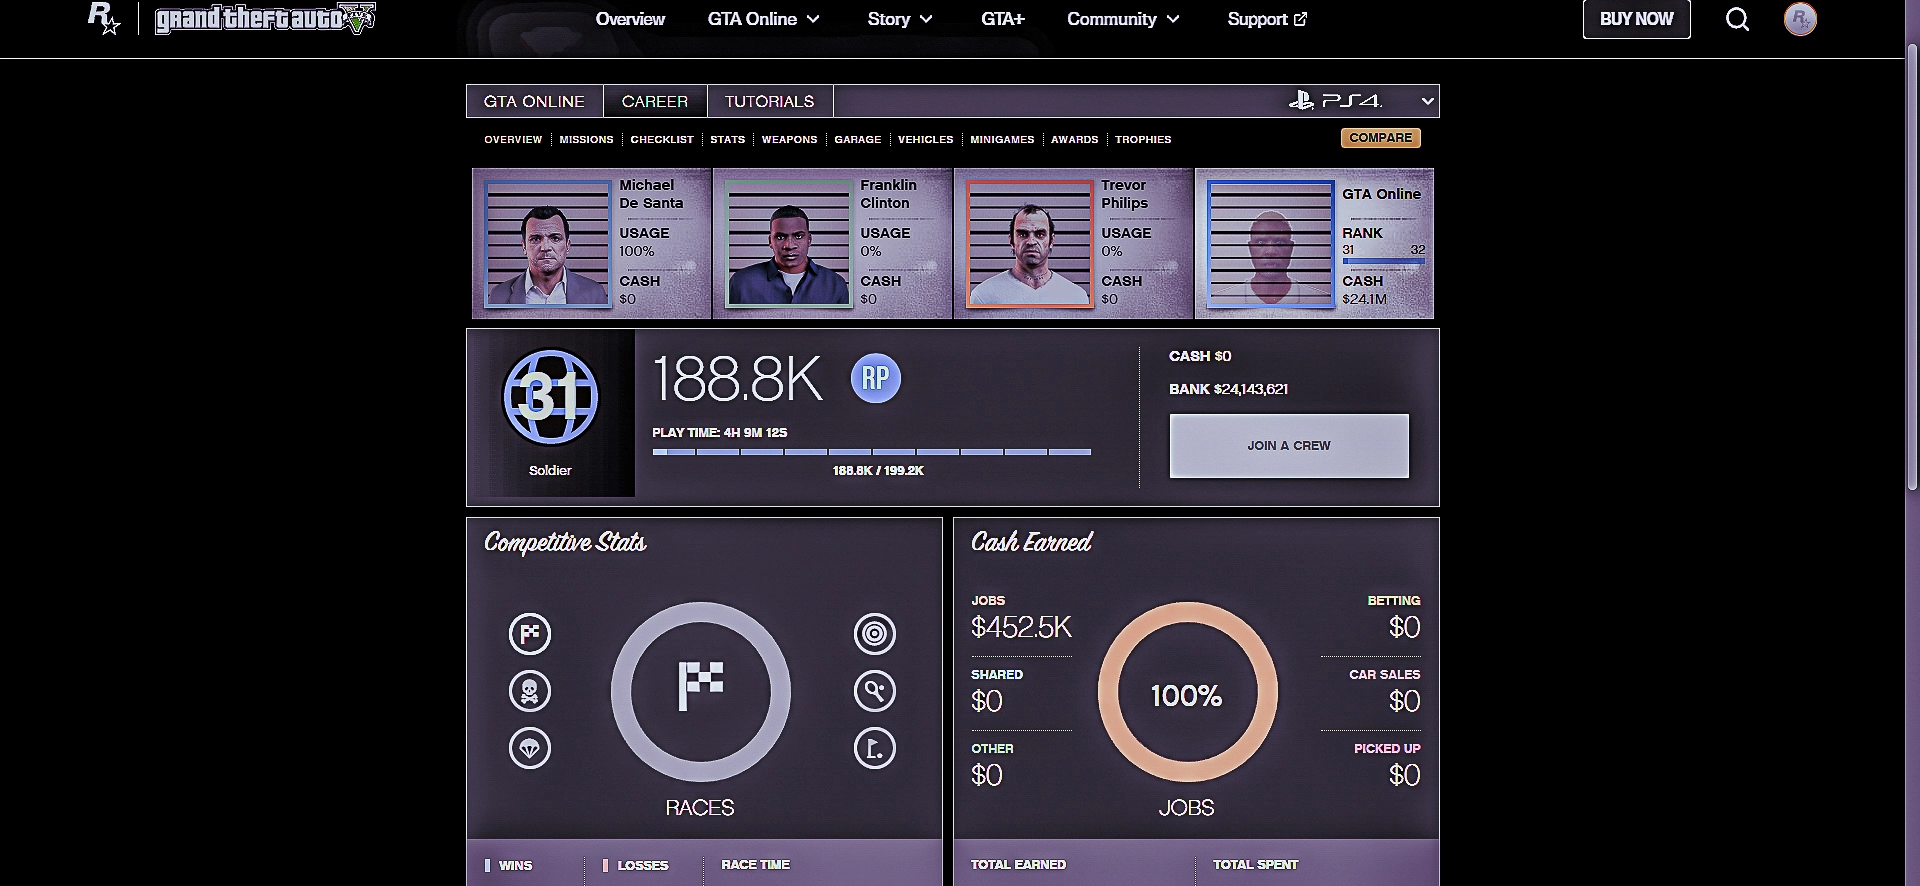
Task: Click the PLAY TIME 4H 9M 12S text
Action: coord(719,433)
